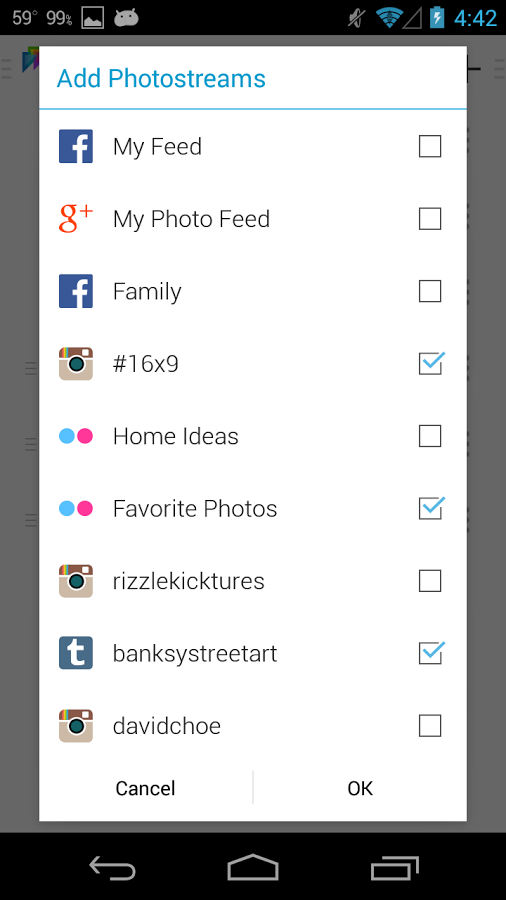Tap the Facebook icon beside My Feed

coord(76,146)
